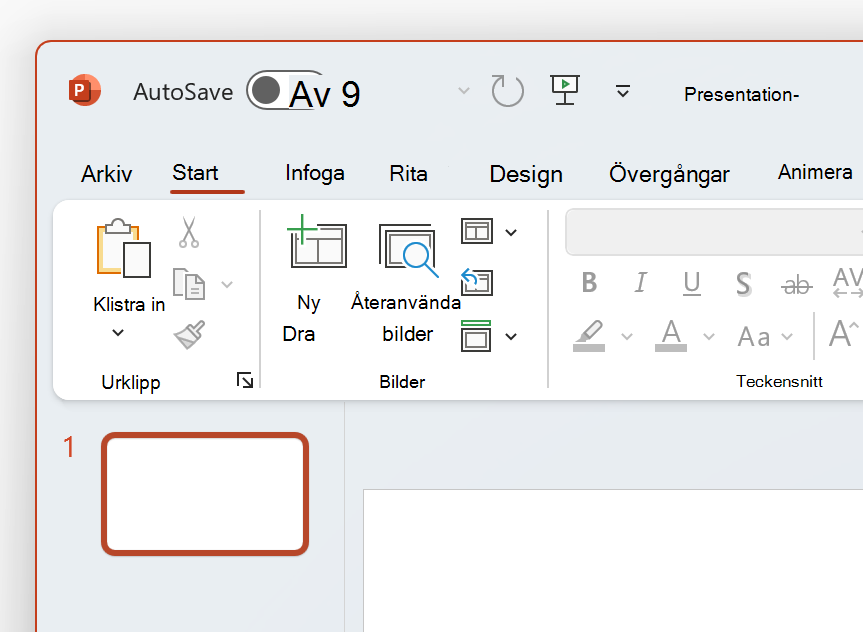Open font color dropdown arrow

[x=709, y=336]
